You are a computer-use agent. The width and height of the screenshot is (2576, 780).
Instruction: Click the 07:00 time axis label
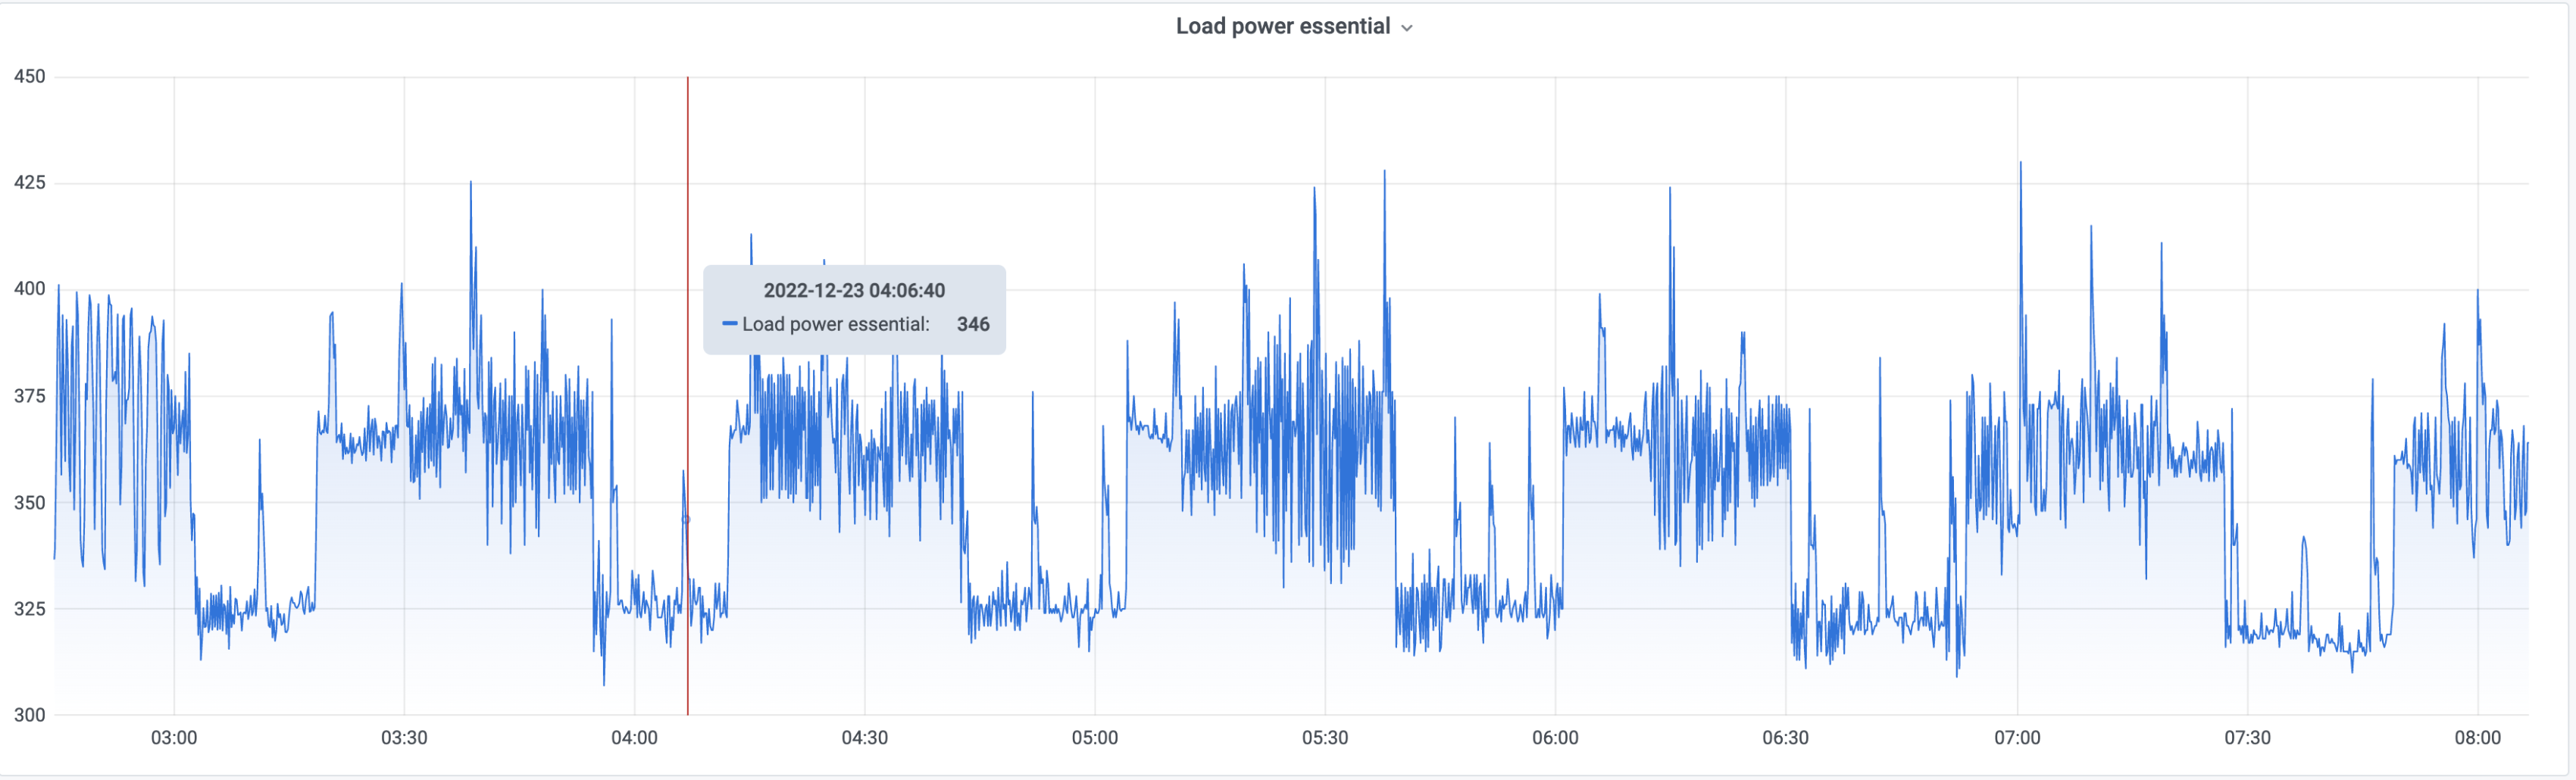pos(2017,738)
